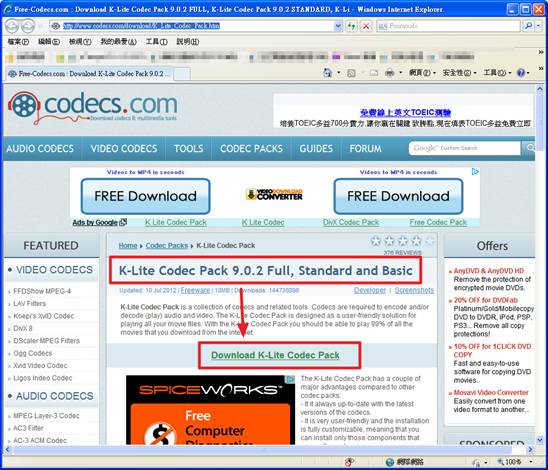
Task: Open the Screenshots link
Action: point(414,290)
